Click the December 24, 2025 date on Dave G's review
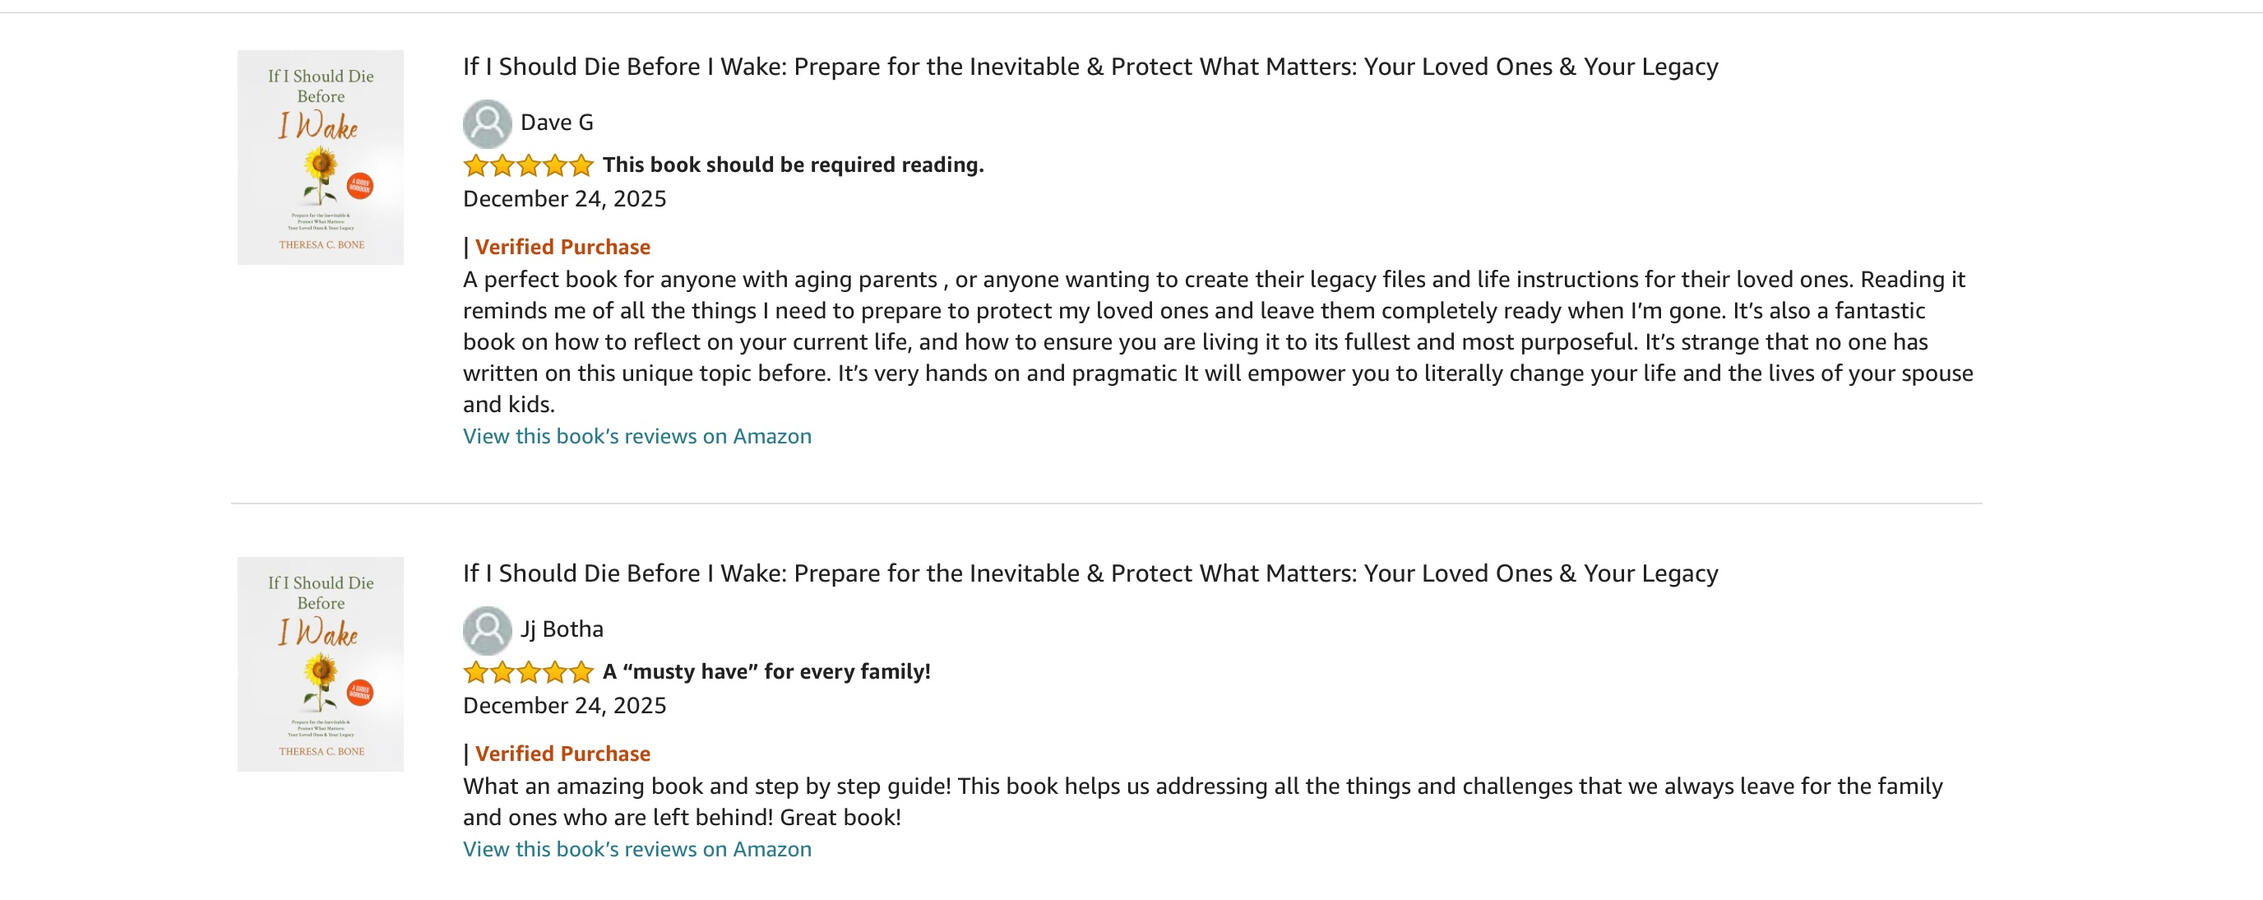 click(x=564, y=199)
